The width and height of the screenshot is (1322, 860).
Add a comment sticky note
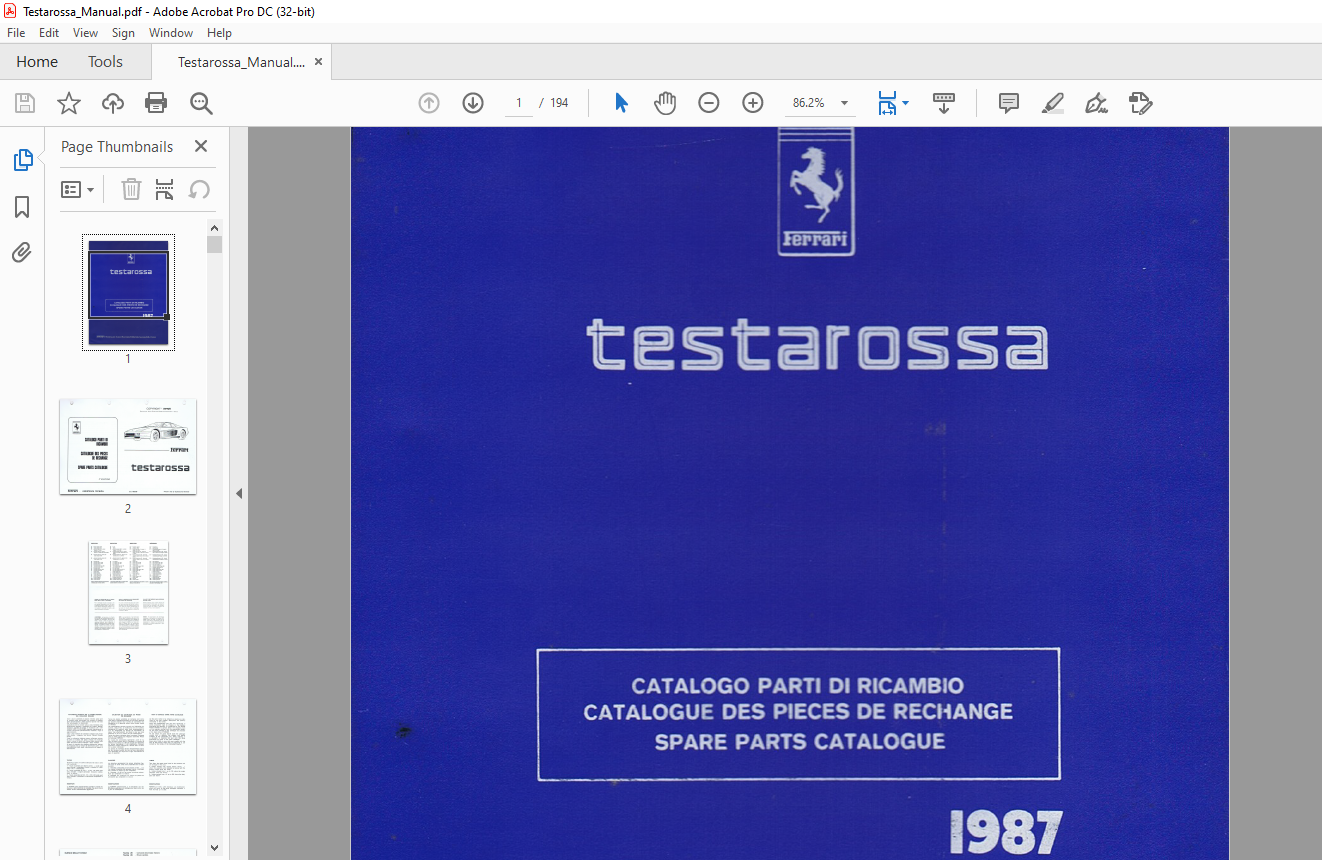point(1009,103)
